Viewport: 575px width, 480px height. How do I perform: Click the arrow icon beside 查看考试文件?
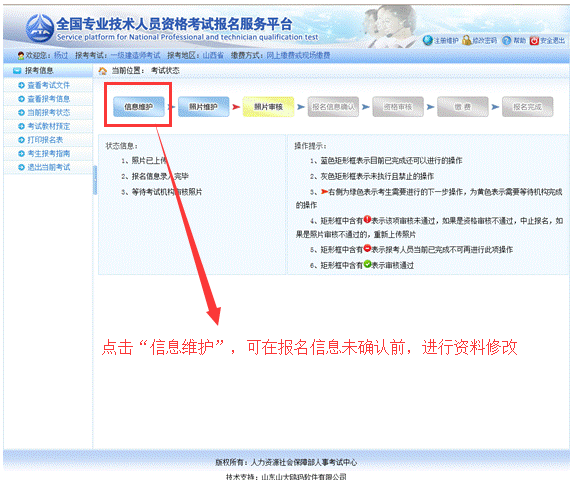coord(21,85)
